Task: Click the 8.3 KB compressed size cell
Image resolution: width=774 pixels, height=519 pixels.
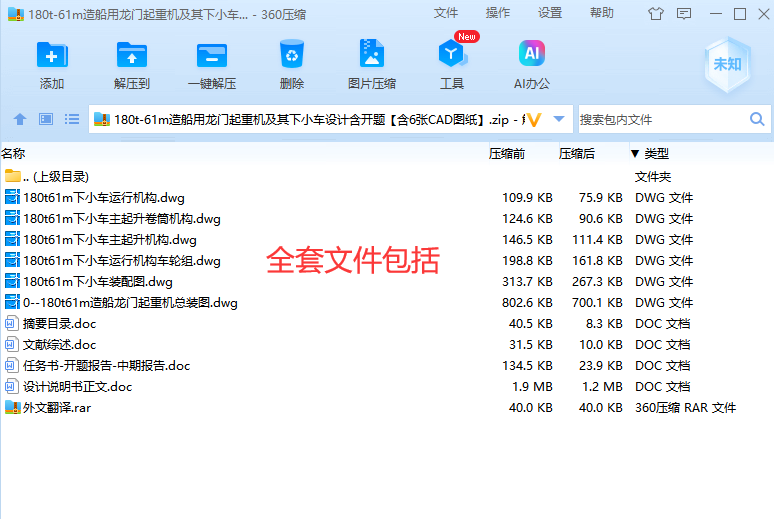Action: [604, 323]
